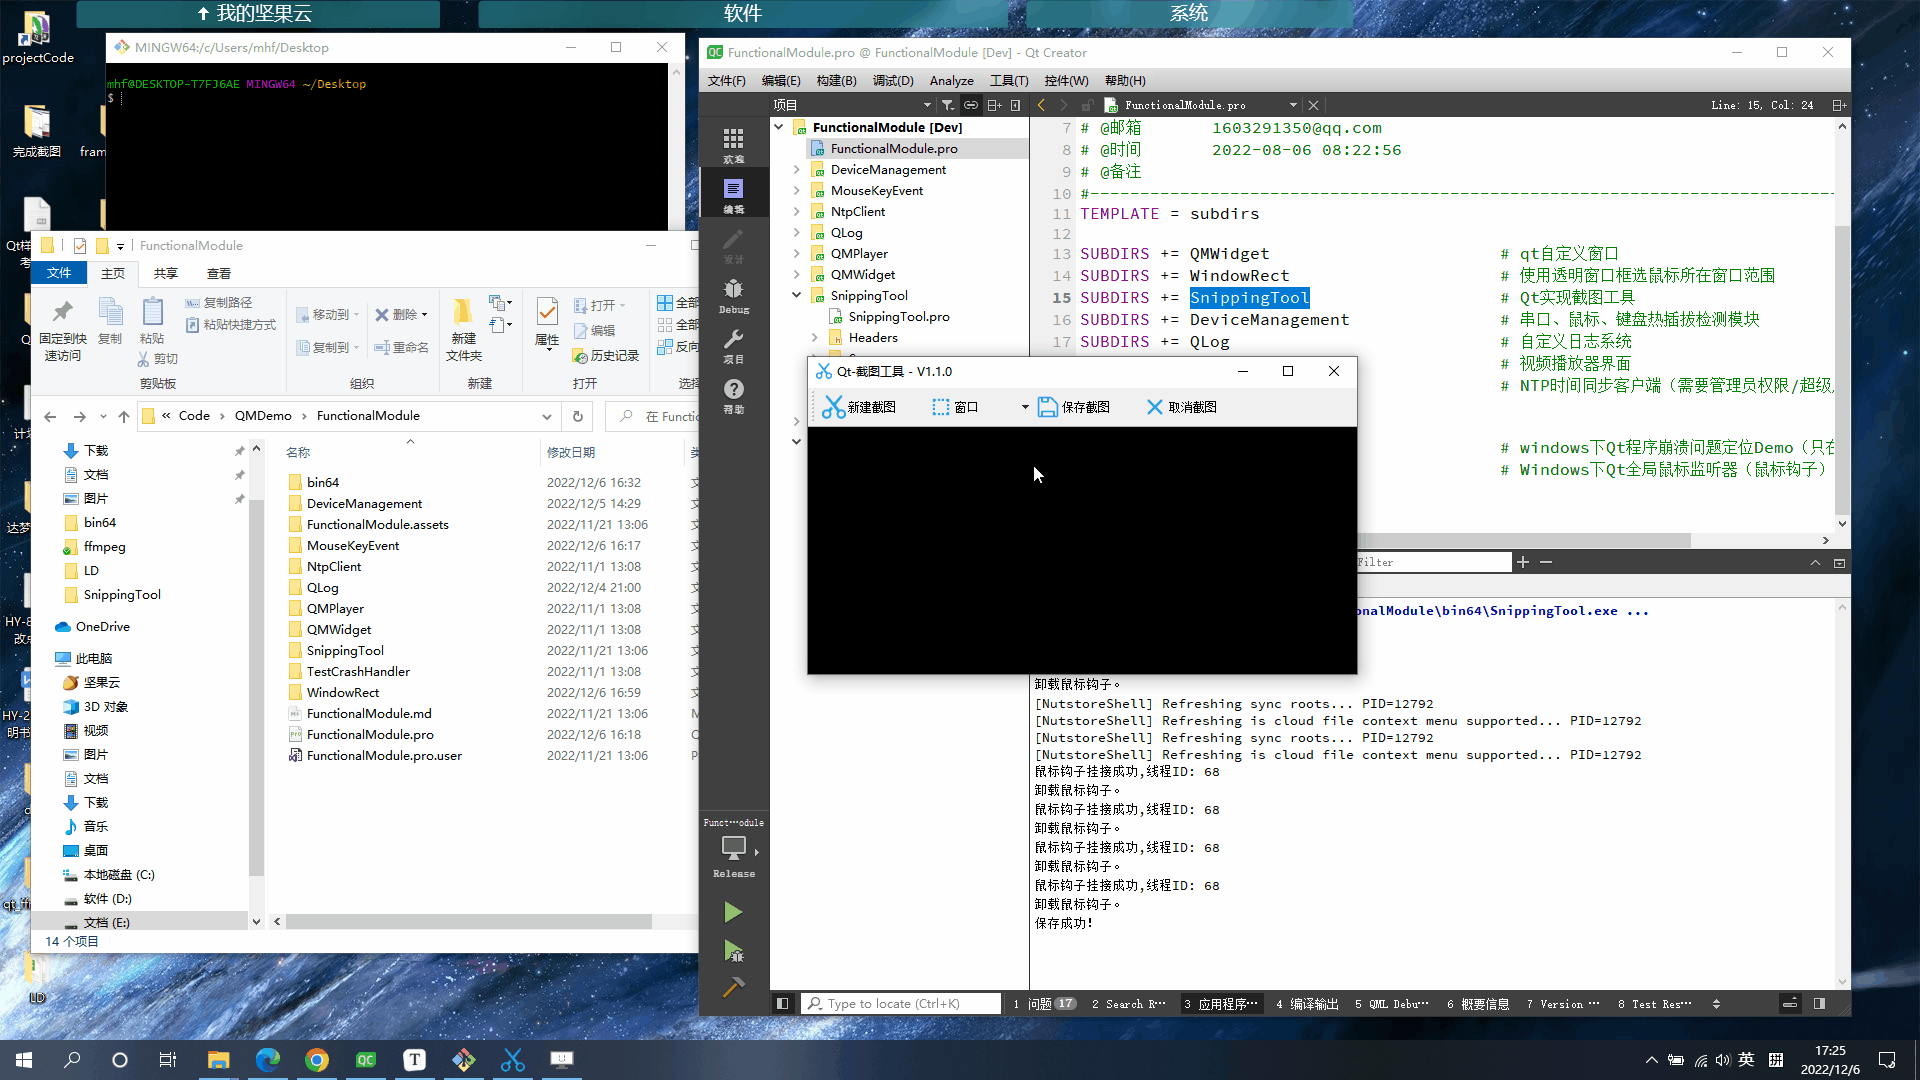Screen dimensions: 1920x1080
Task: Click the green Run button
Action: pyautogui.click(x=733, y=912)
